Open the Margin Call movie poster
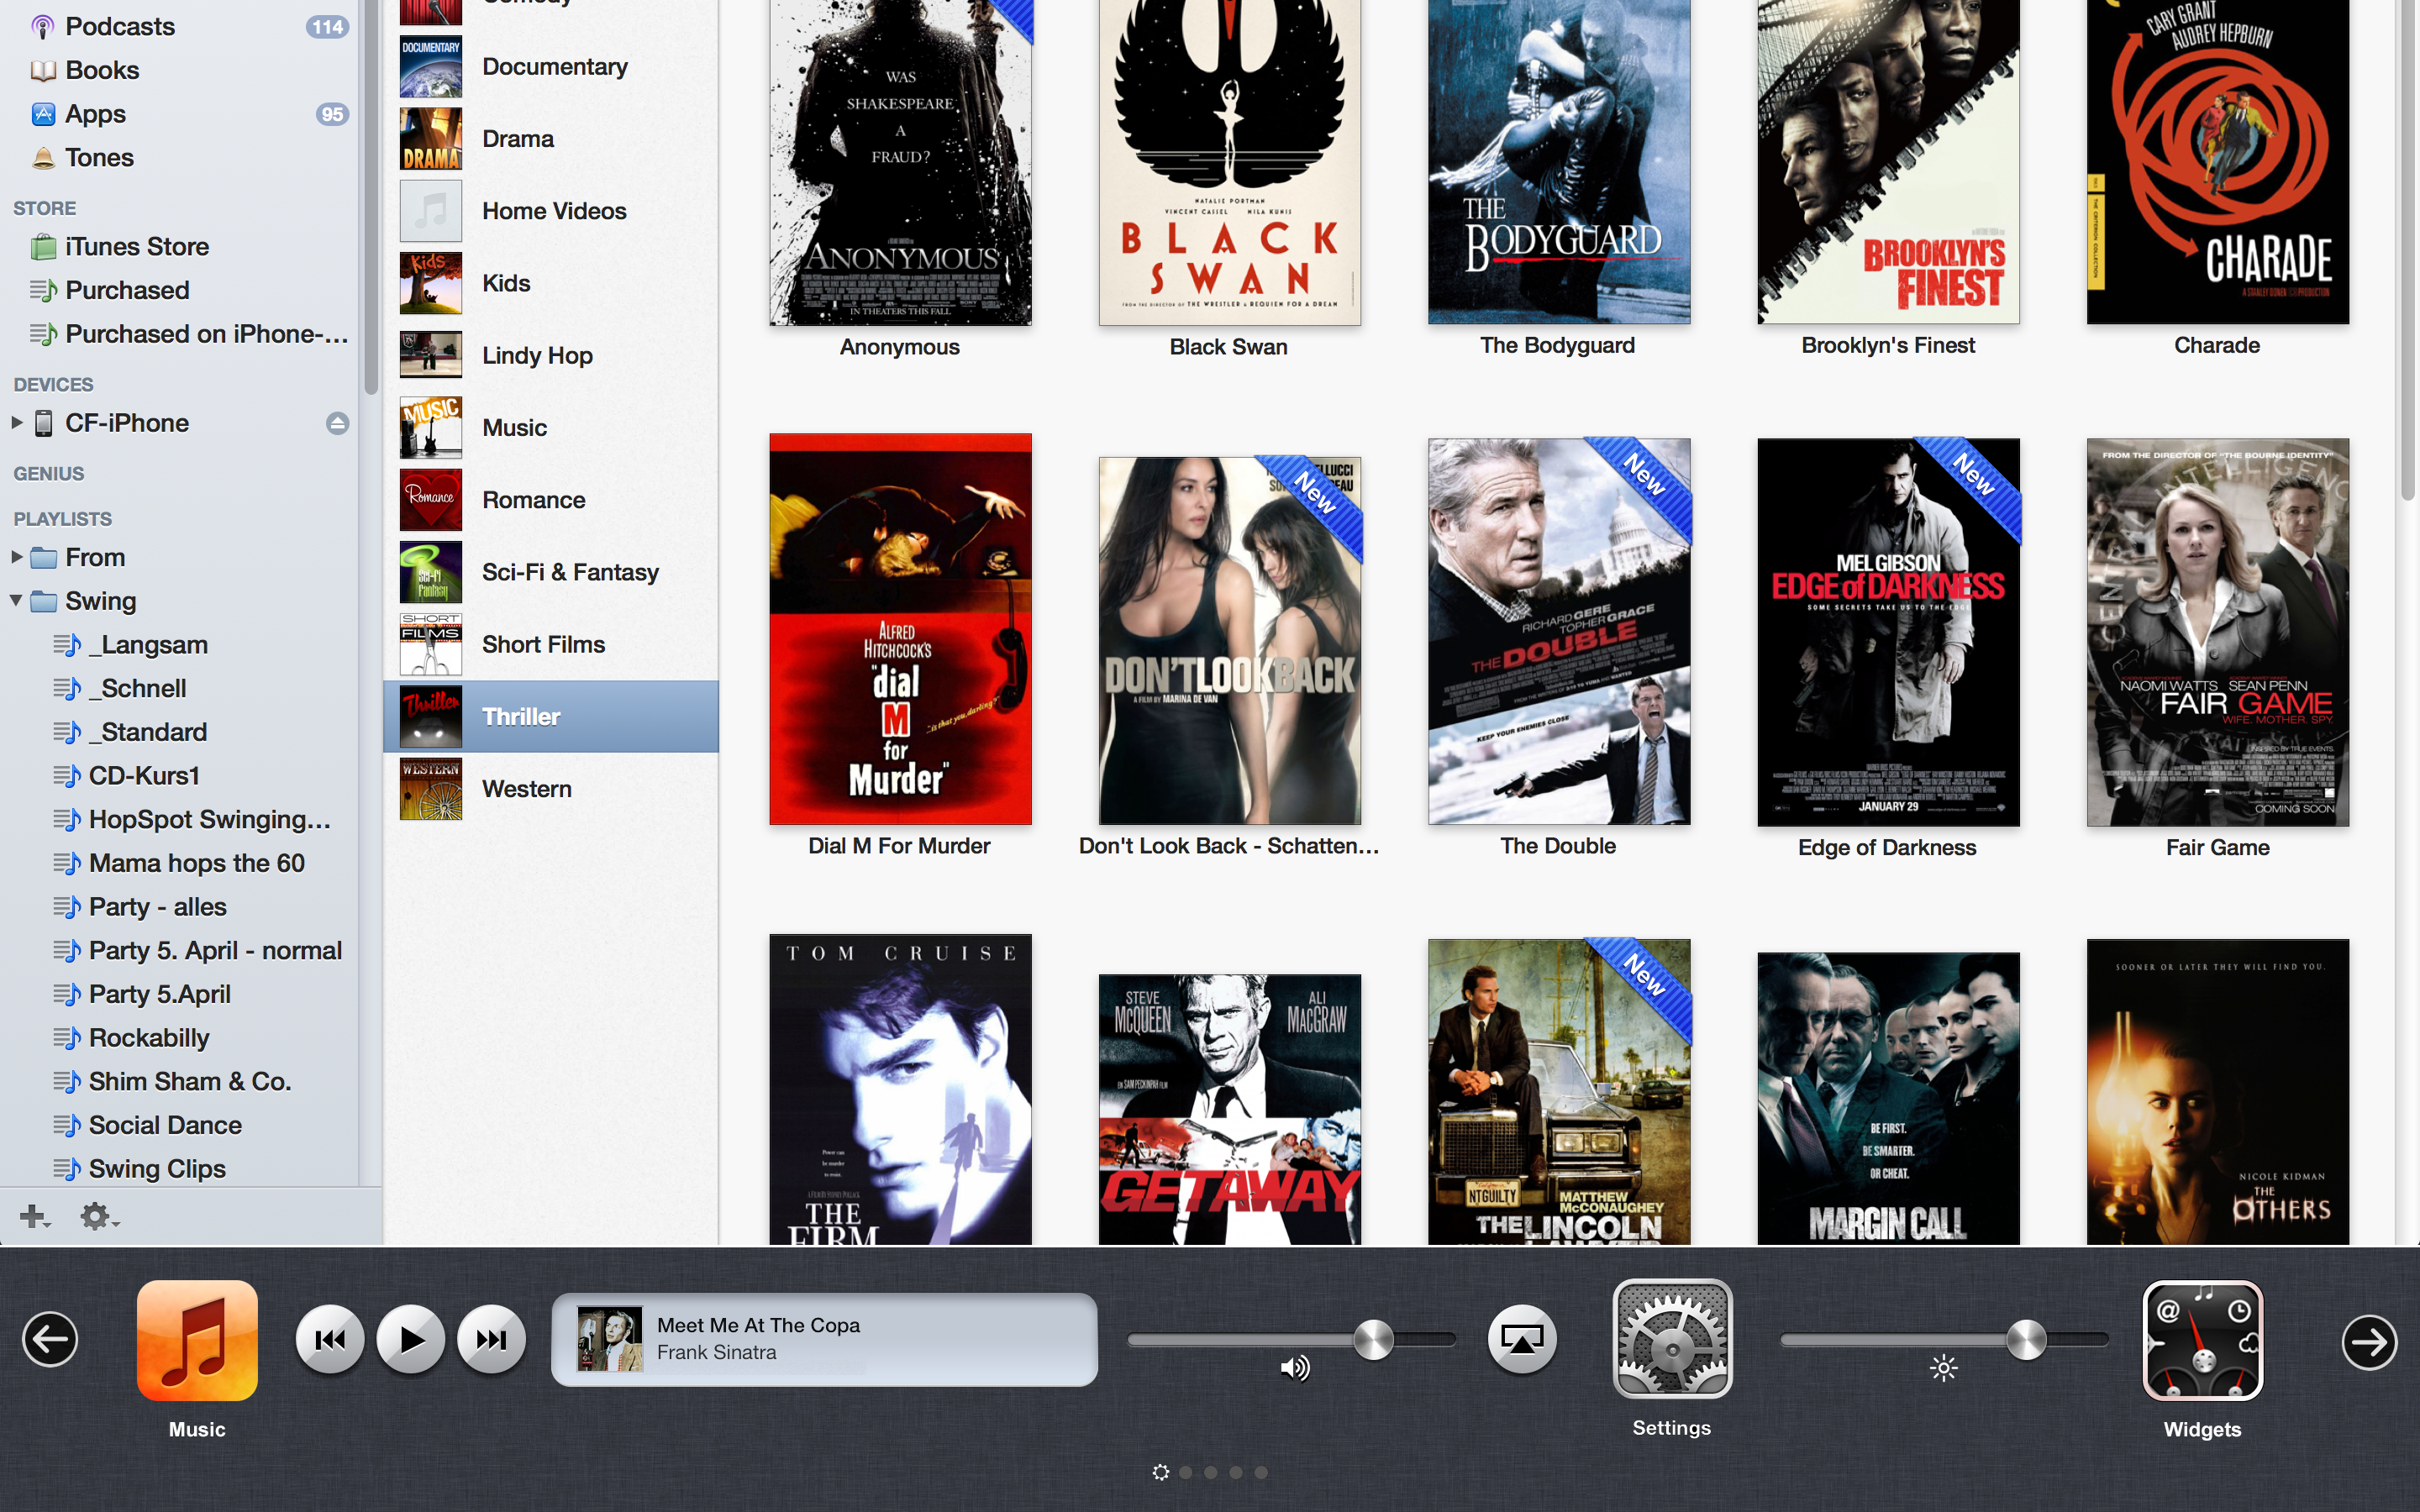 point(1888,1098)
